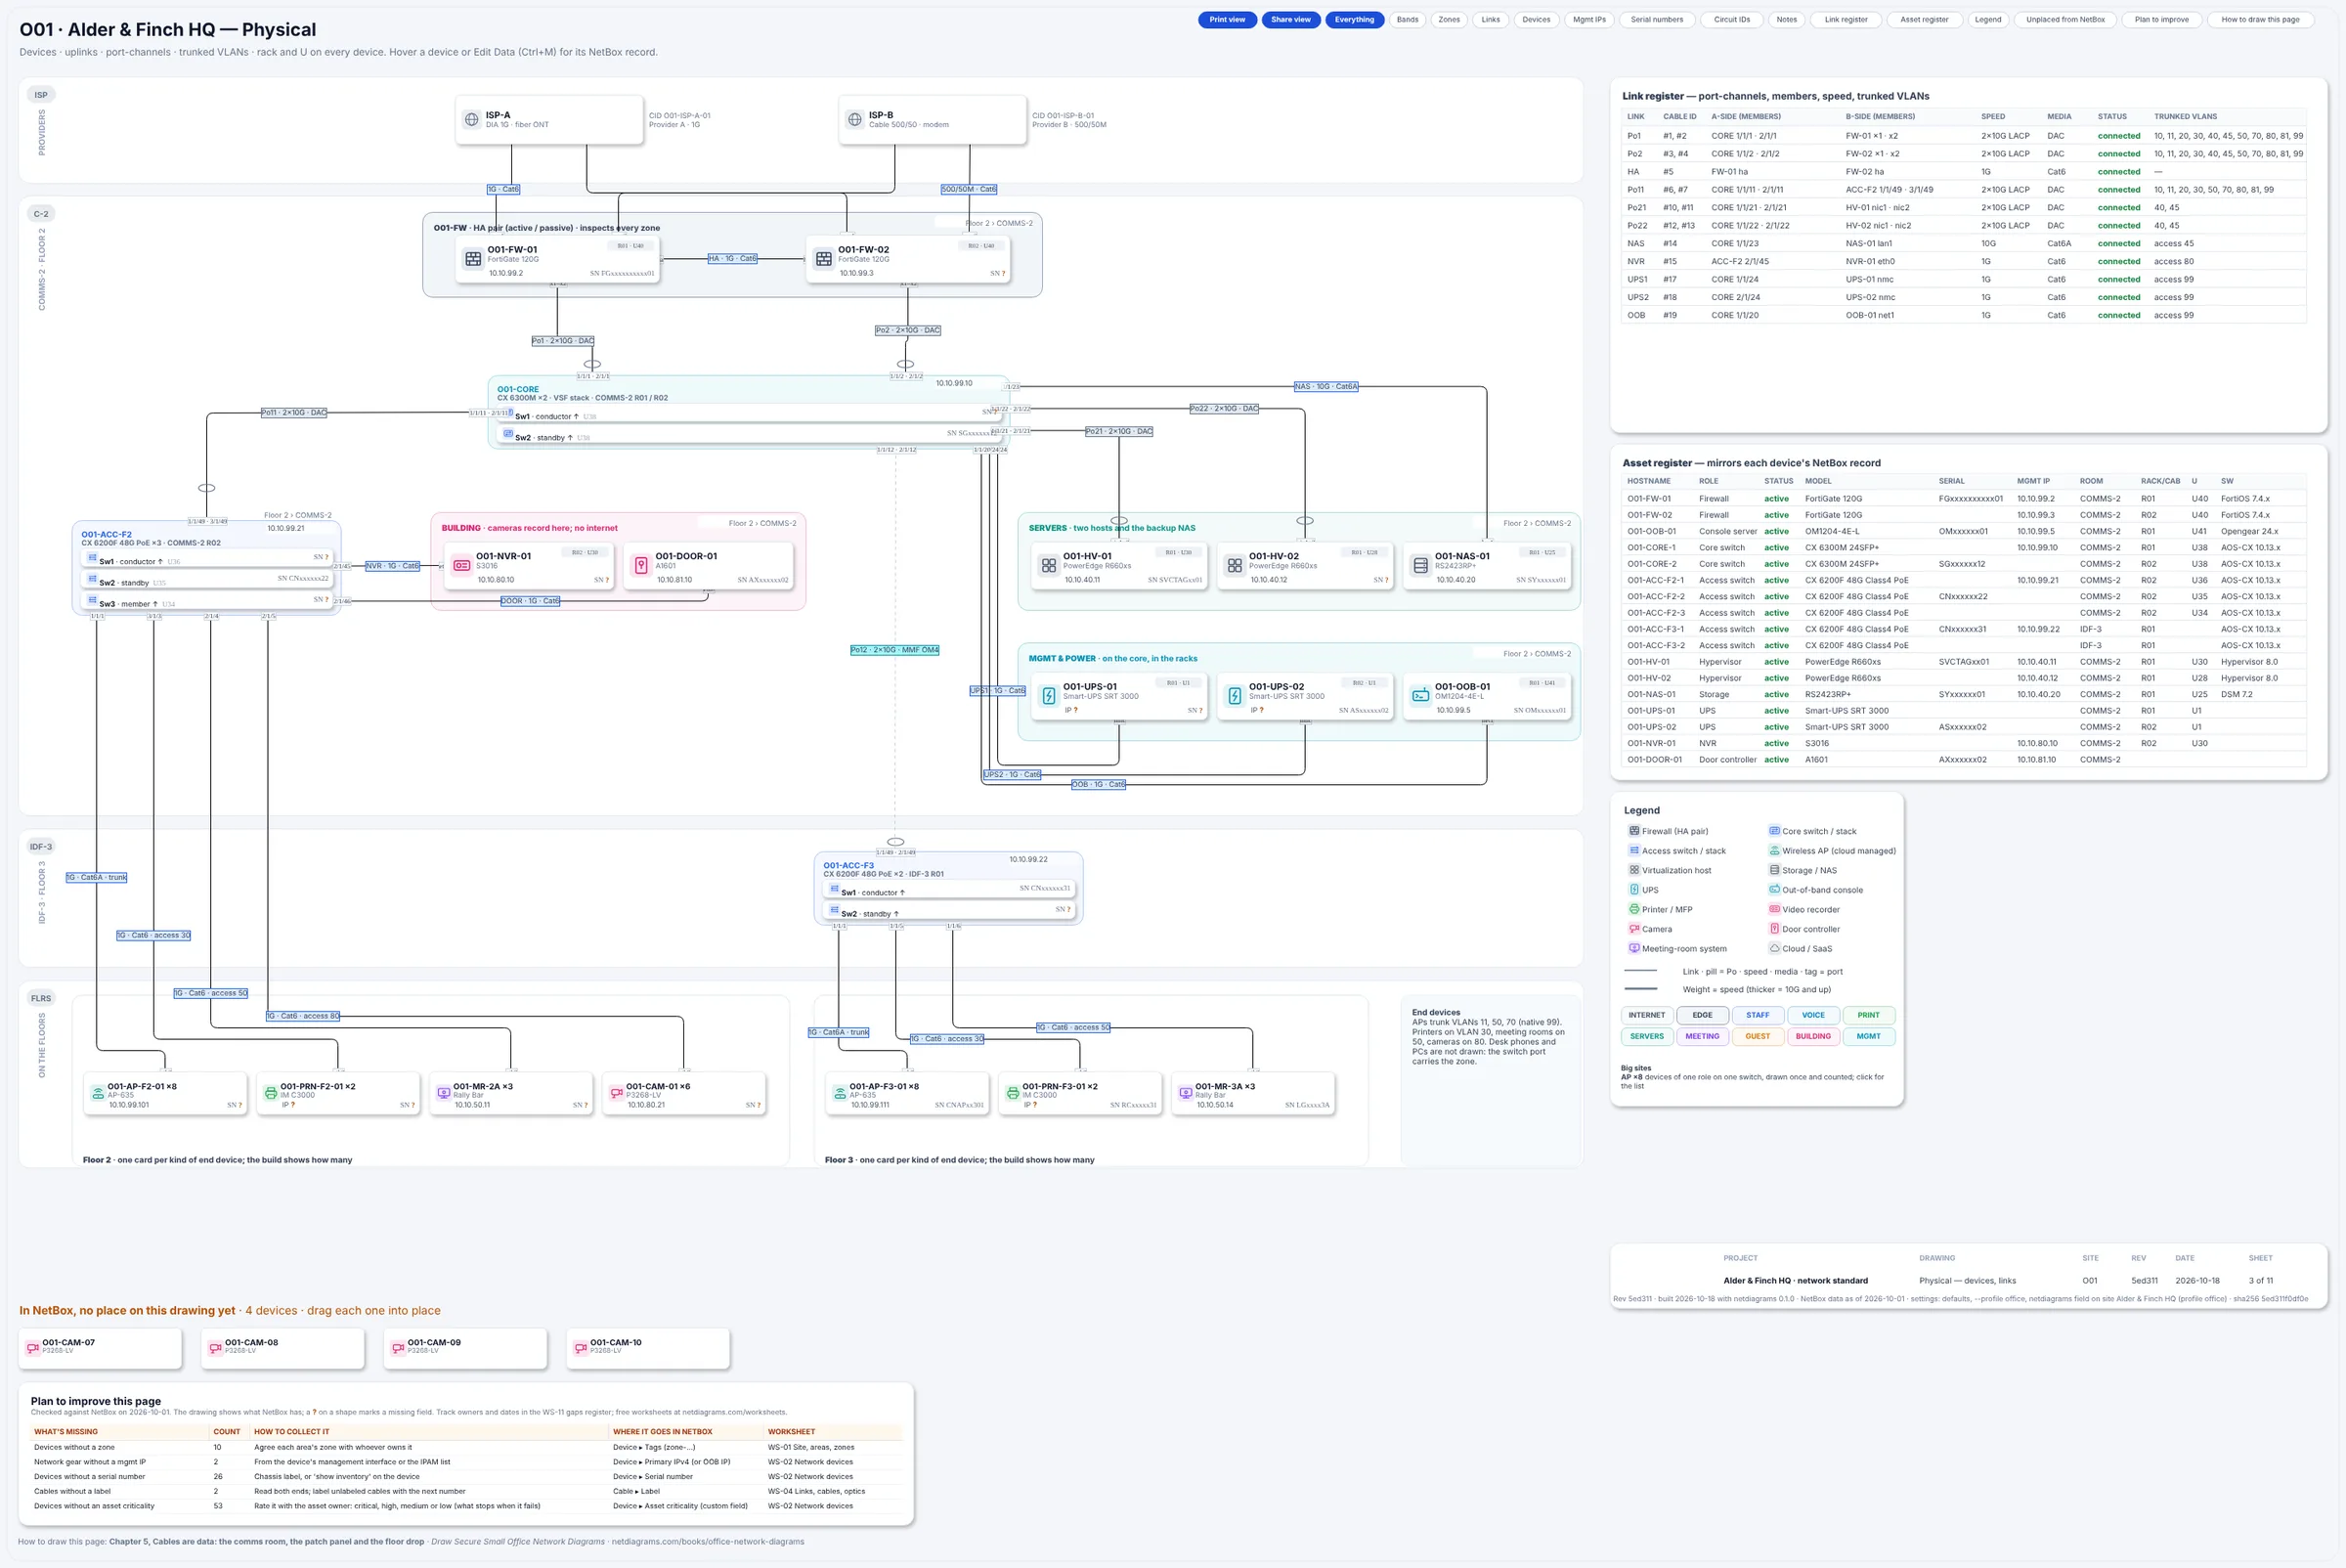Select the SERVERS zone color chip
The image size is (2346, 1568).
tap(1646, 1036)
